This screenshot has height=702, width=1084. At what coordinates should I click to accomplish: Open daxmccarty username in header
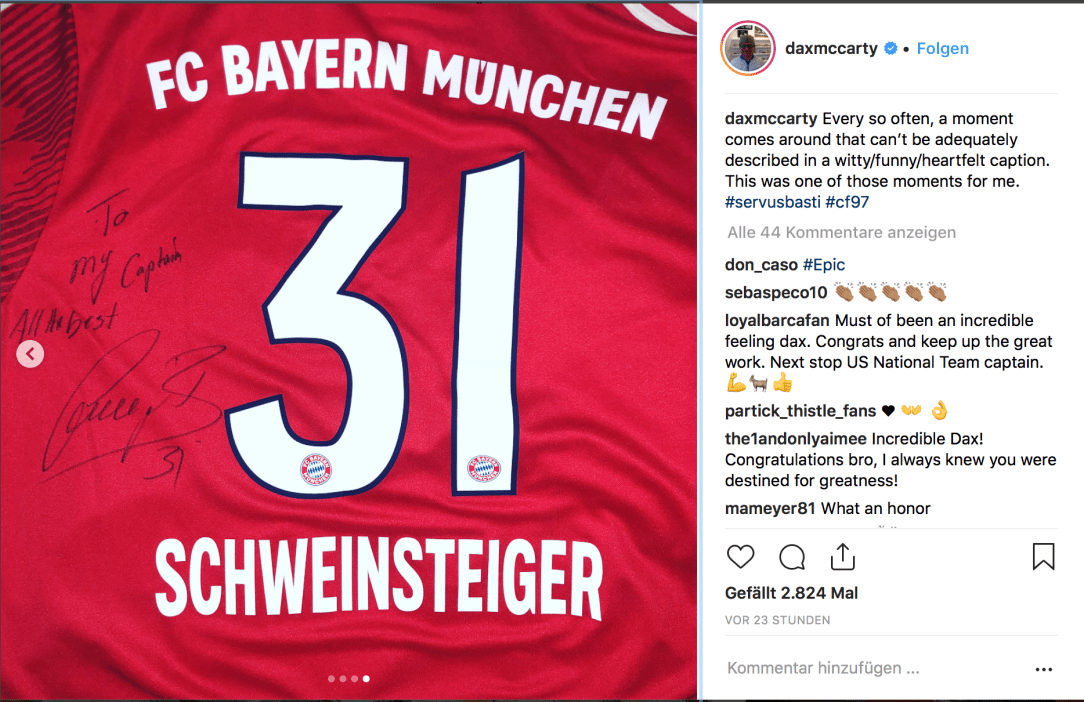(831, 48)
